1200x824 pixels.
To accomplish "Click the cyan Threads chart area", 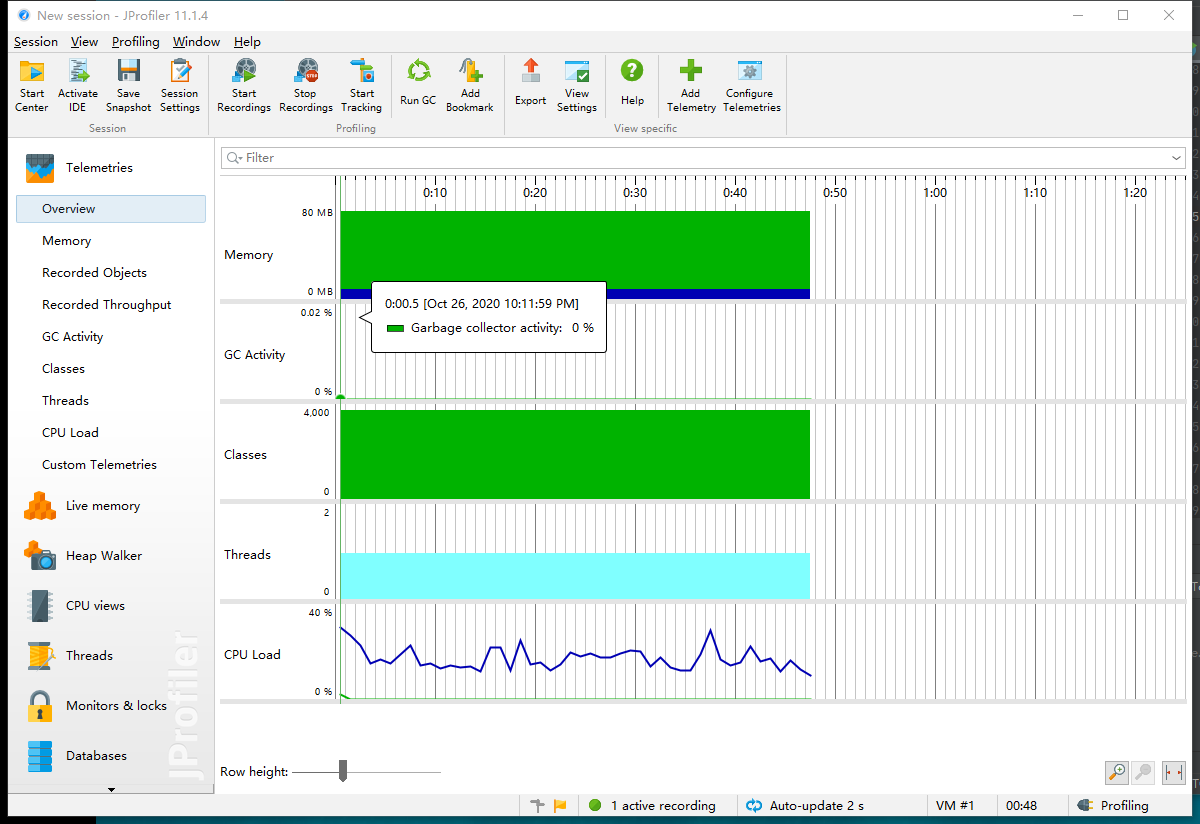I will click(x=574, y=576).
